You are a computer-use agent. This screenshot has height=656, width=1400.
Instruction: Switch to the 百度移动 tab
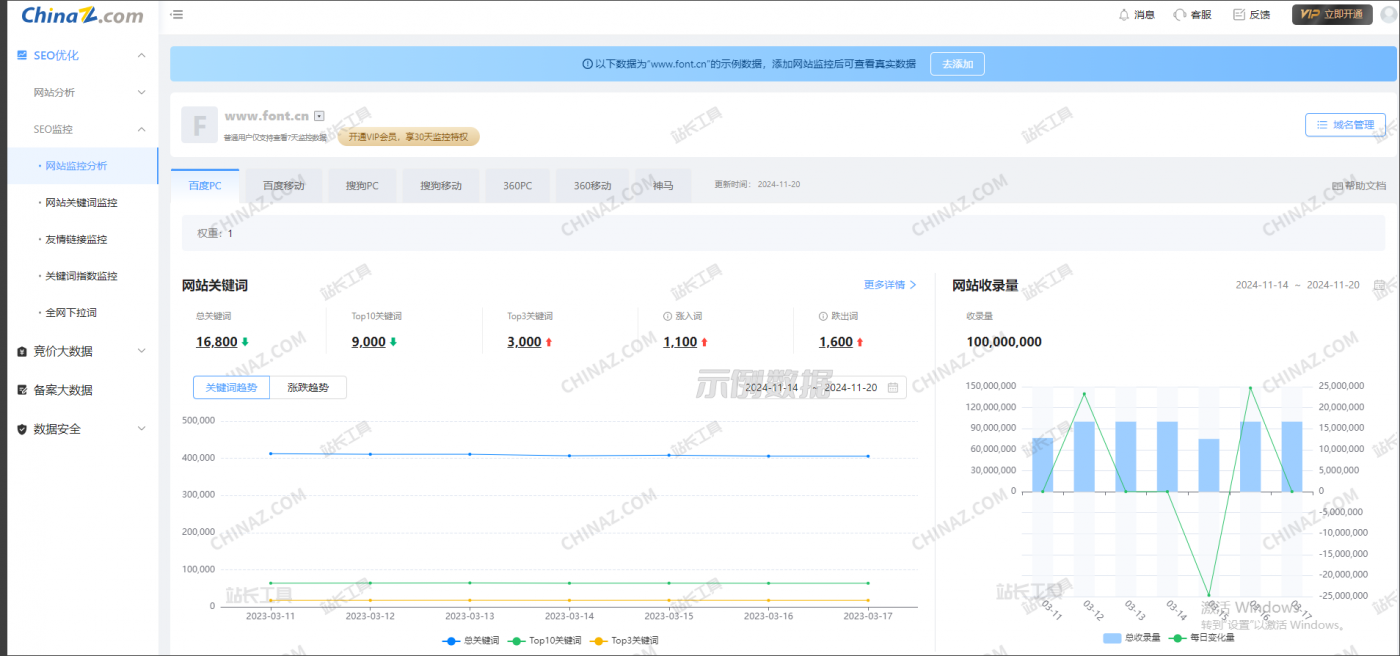pos(283,186)
